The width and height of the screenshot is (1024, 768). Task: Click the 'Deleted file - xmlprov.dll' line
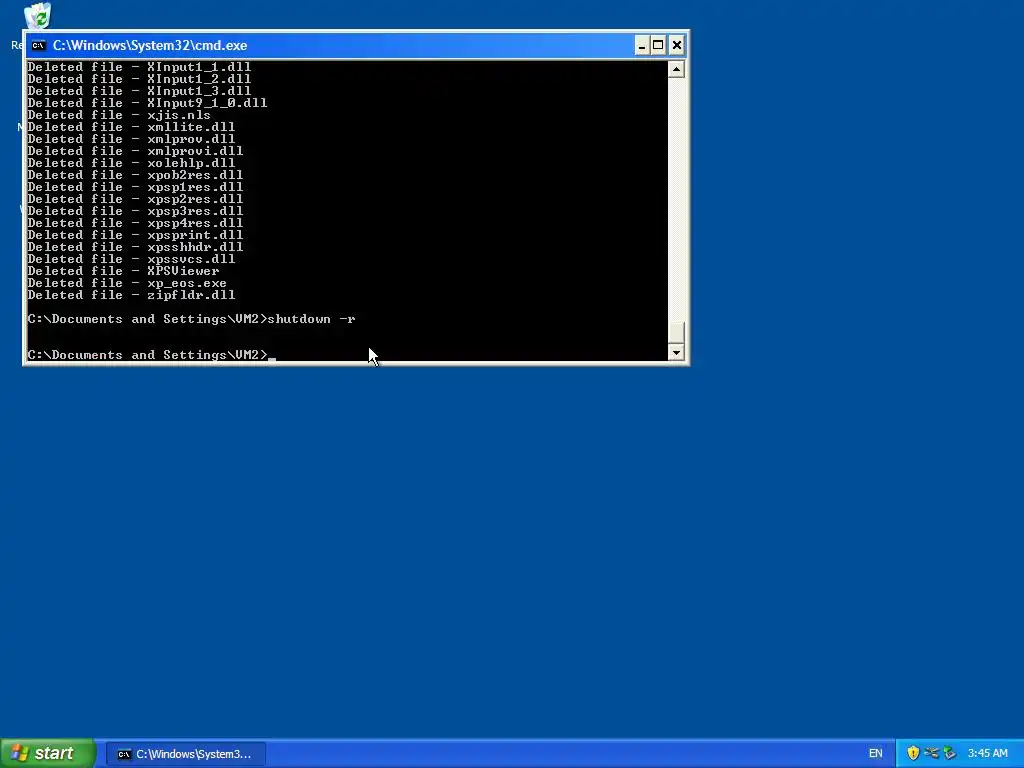(131, 139)
